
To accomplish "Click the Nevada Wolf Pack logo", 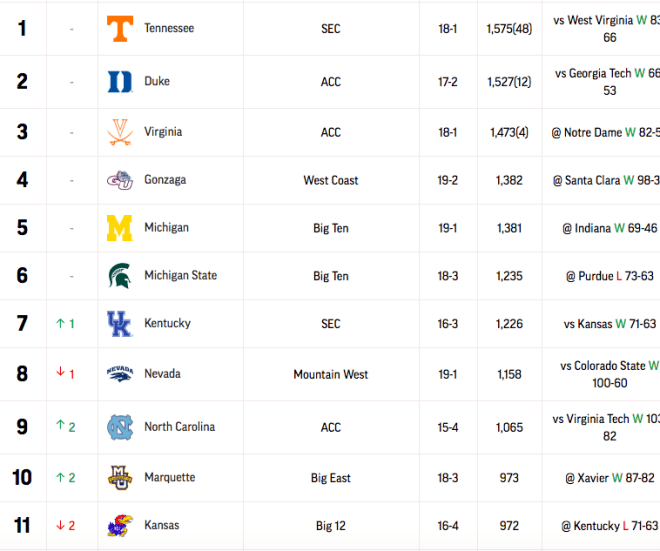I will coord(120,374).
